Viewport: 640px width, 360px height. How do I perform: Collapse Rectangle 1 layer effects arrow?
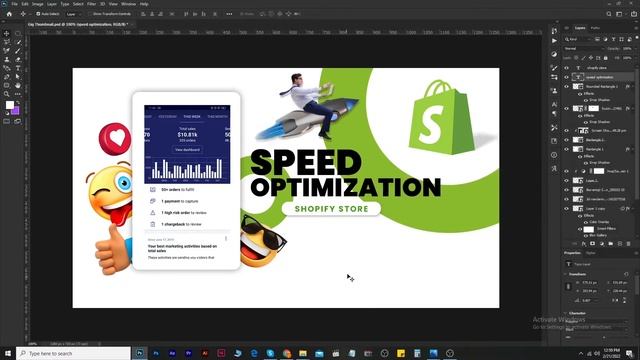point(633,149)
